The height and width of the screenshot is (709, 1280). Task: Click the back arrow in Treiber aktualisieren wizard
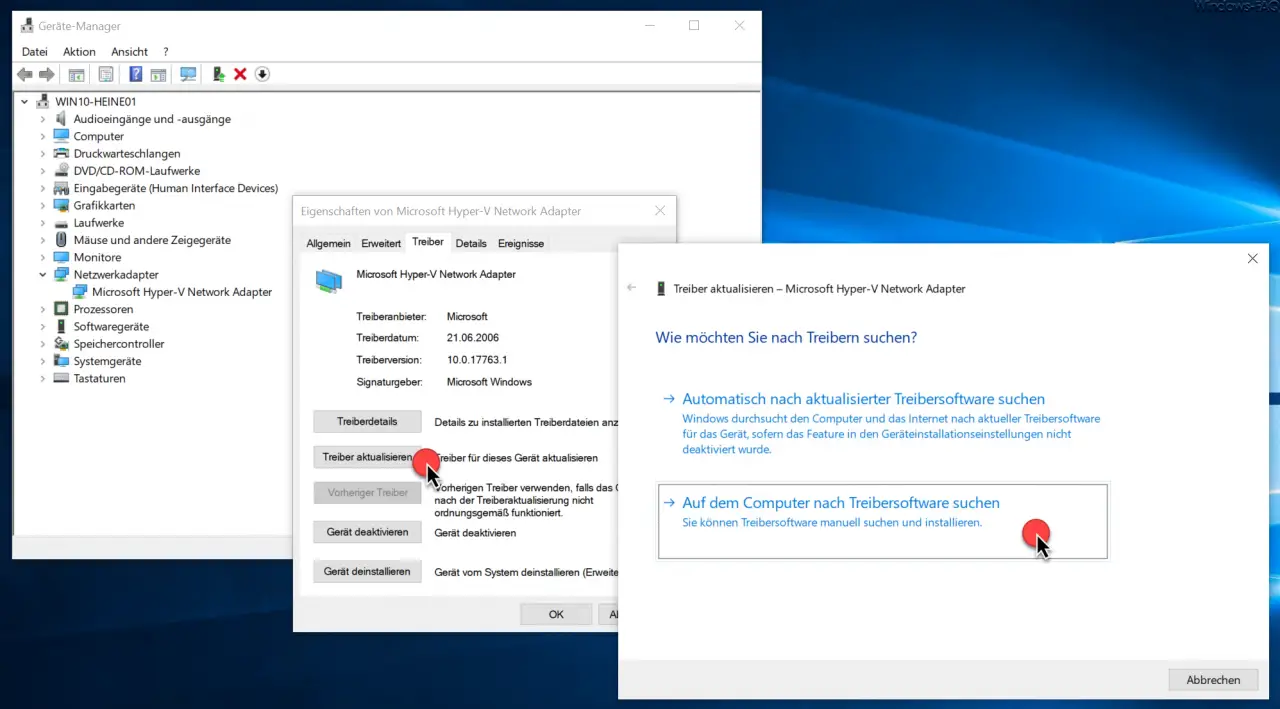click(x=631, y=288)
